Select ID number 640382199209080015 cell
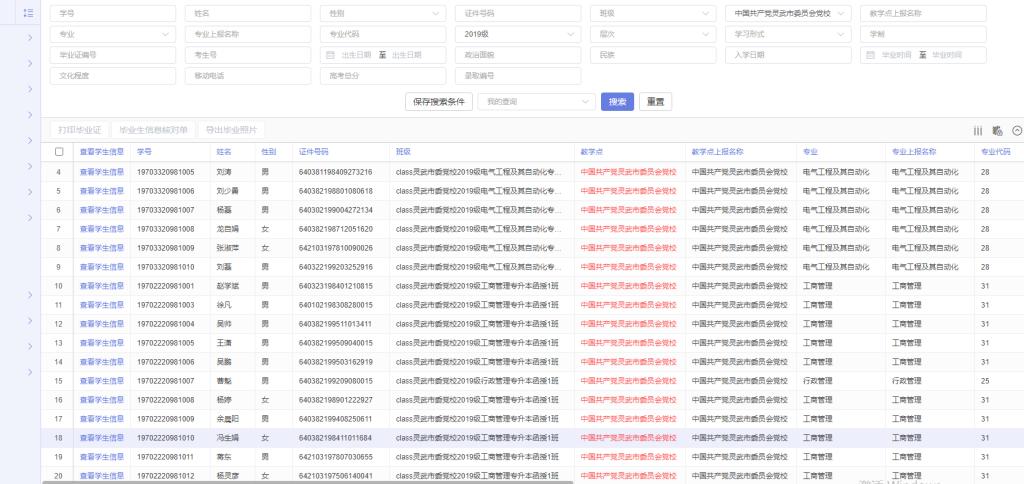The image size is (1024, 484). [x=336, y=381]
